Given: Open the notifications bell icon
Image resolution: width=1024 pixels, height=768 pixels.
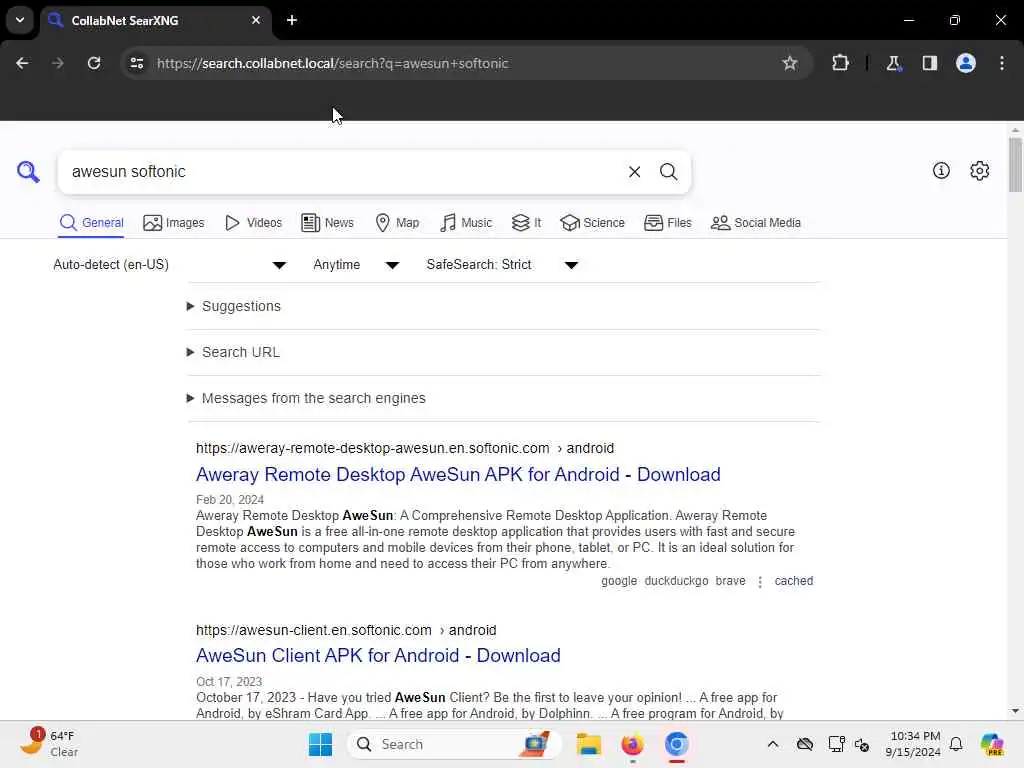Looking at the screenshot, I should click(x=956, y=744).
